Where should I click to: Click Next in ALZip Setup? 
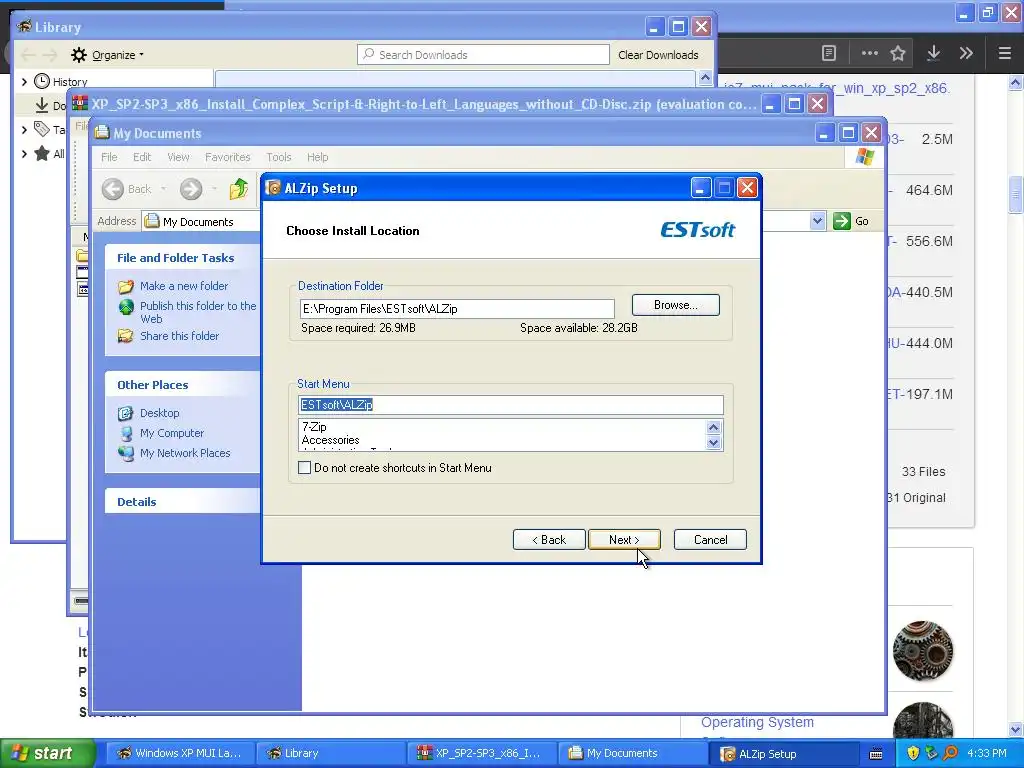(x=624, y=539)
